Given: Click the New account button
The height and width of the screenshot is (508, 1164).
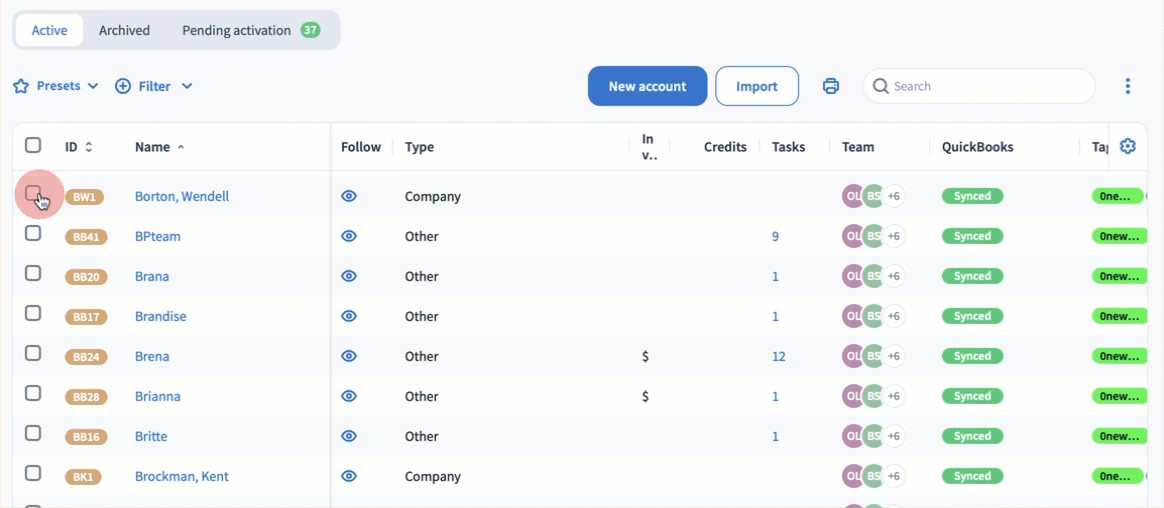Looking at the screenshot, I should click(647, 86).
